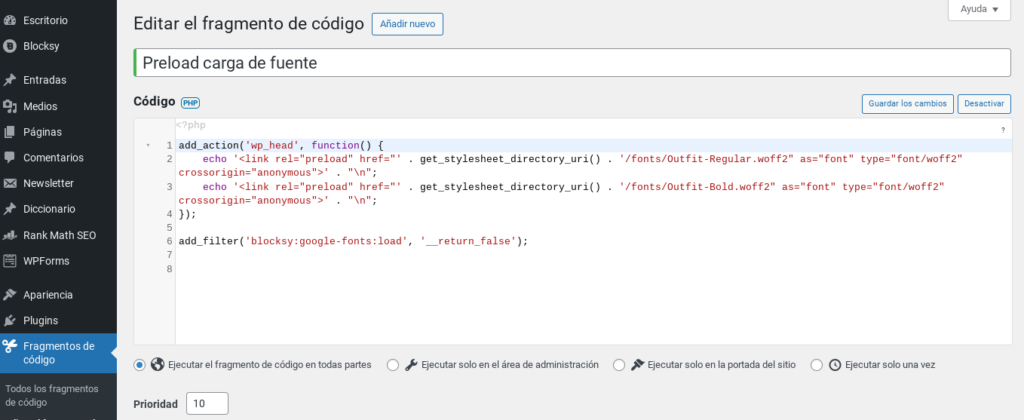The width and height of the screenshot is (1024, 420).
Task: Click the Entradas pin icon
Action: click(x=9, y=80)
